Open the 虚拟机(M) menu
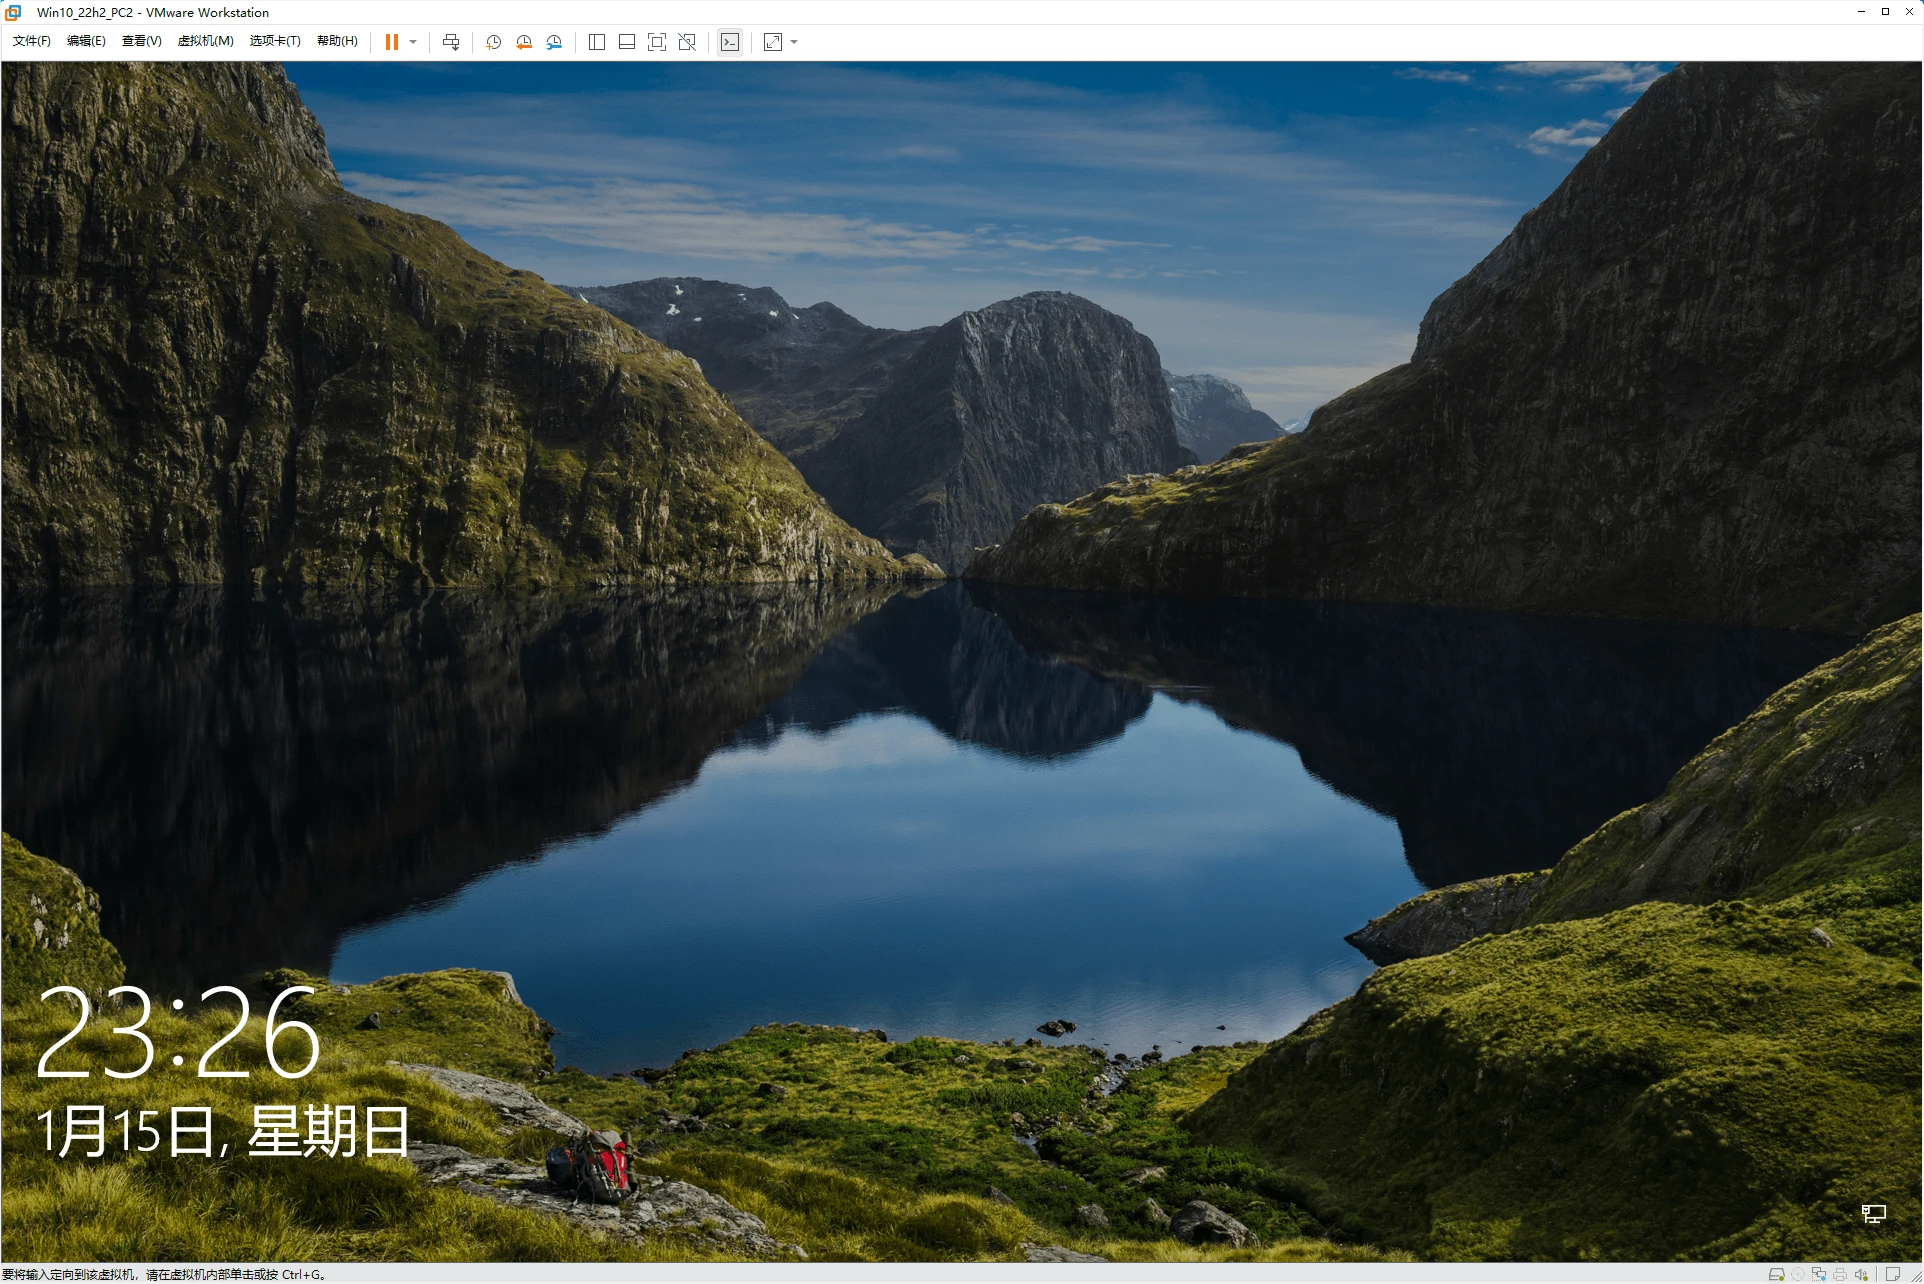 point(205,41)
